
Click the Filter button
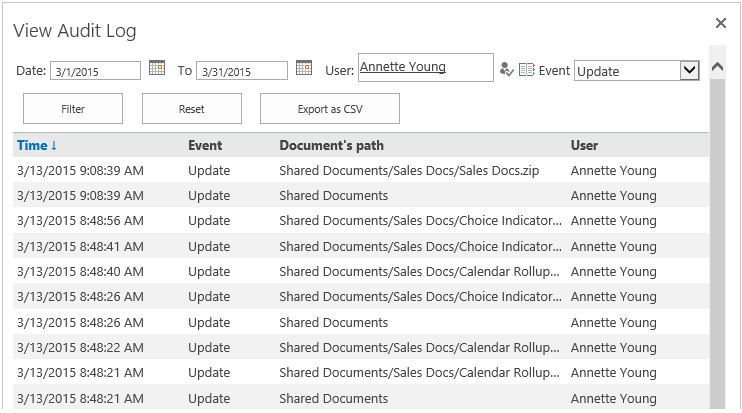coord(73,109)
